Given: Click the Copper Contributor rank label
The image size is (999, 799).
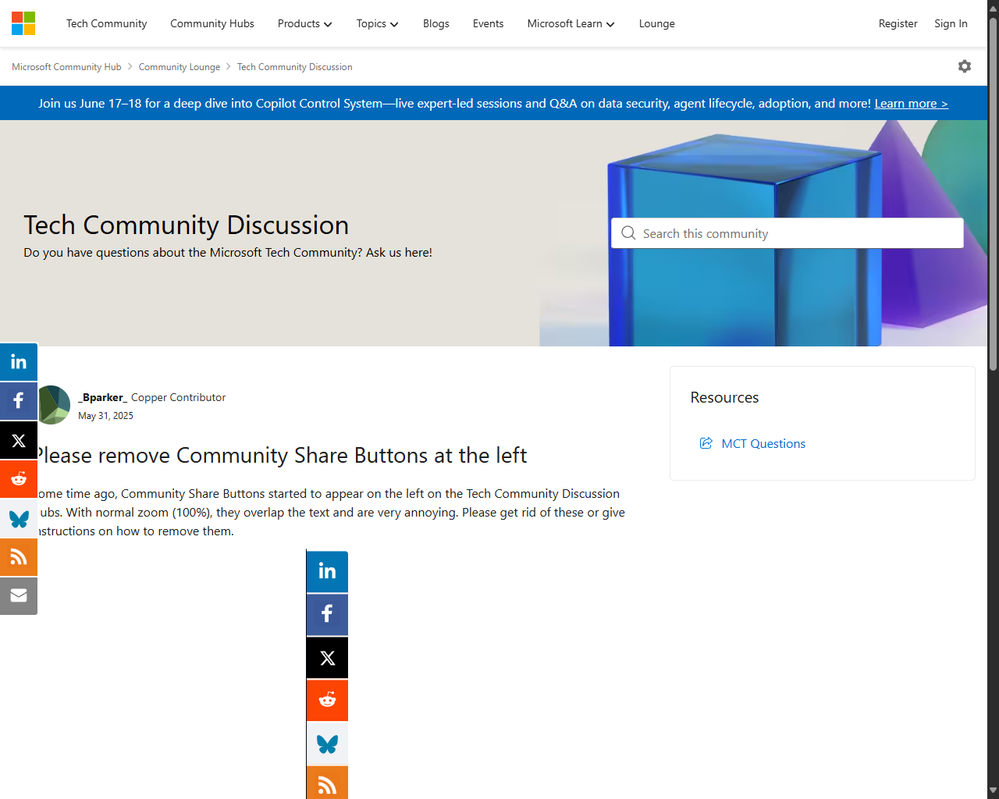Looking at the screenshot, I should (x=178, y=397).
